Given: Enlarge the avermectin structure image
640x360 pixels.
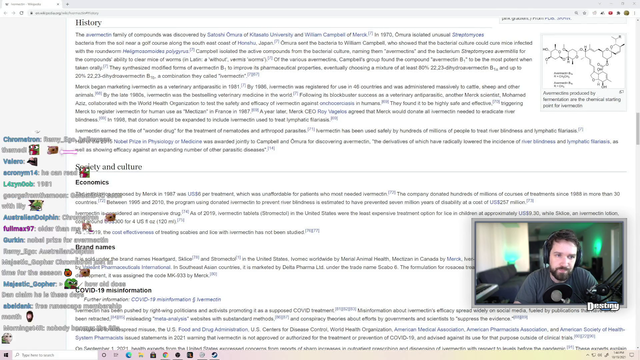Looking at the screenshot, I should pos(621,92).
